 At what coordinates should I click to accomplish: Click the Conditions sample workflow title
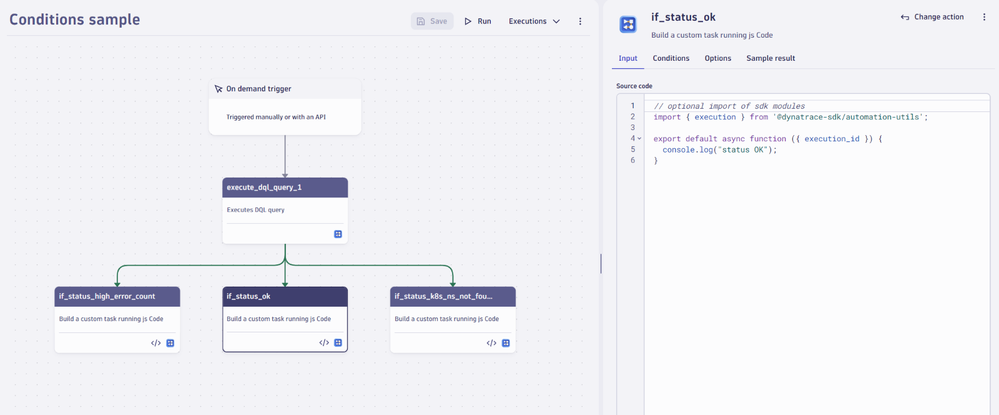[75, 20]
